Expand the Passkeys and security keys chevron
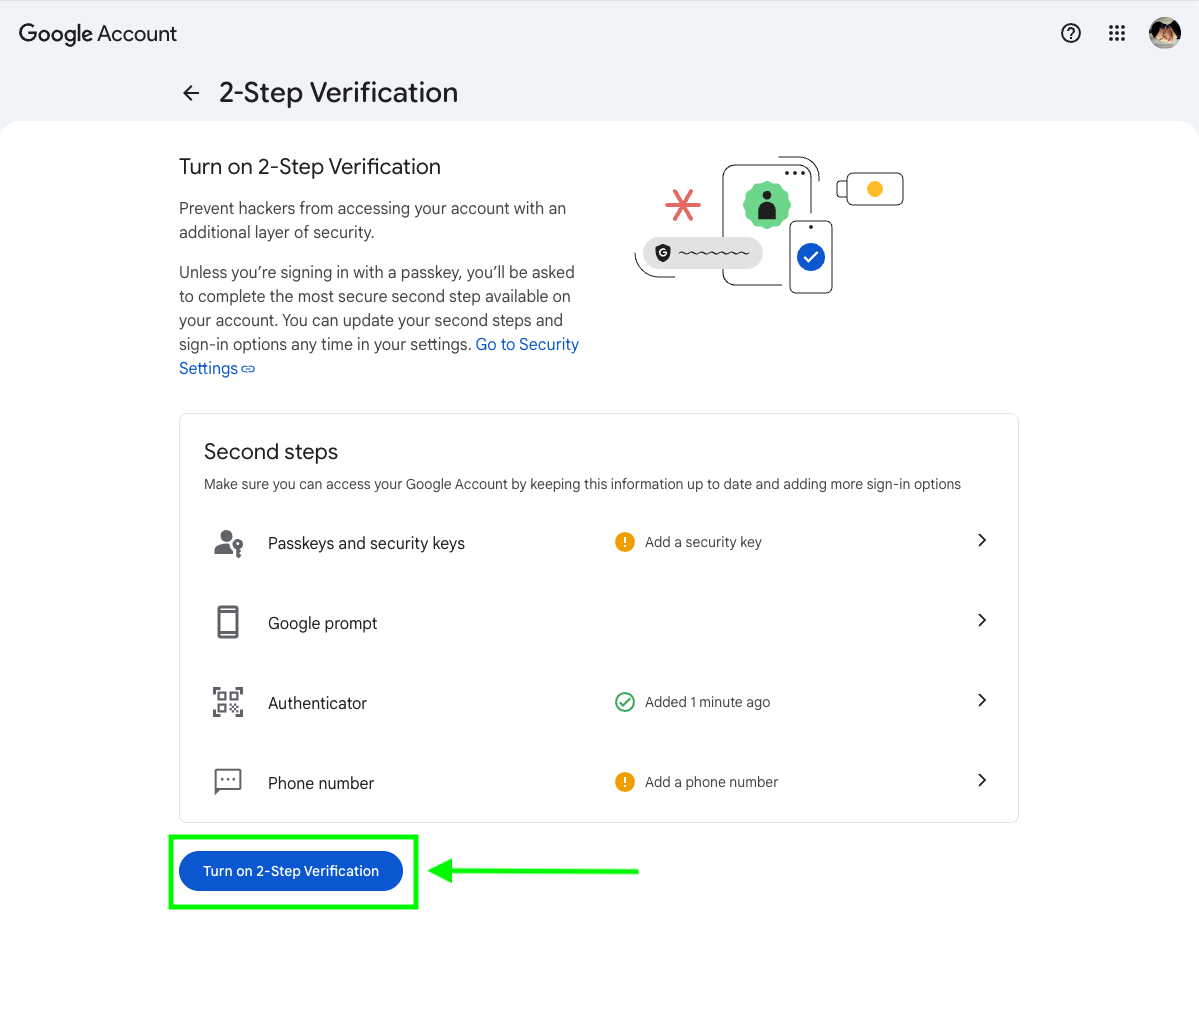This screenshot has width=1199, height=1009. 981,540
